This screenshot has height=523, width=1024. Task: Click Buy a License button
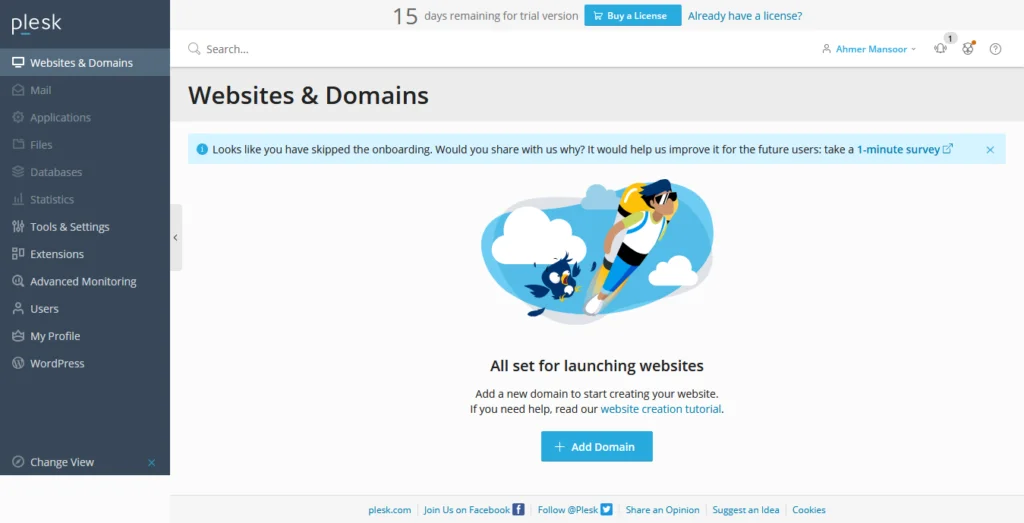coord(633,16)
